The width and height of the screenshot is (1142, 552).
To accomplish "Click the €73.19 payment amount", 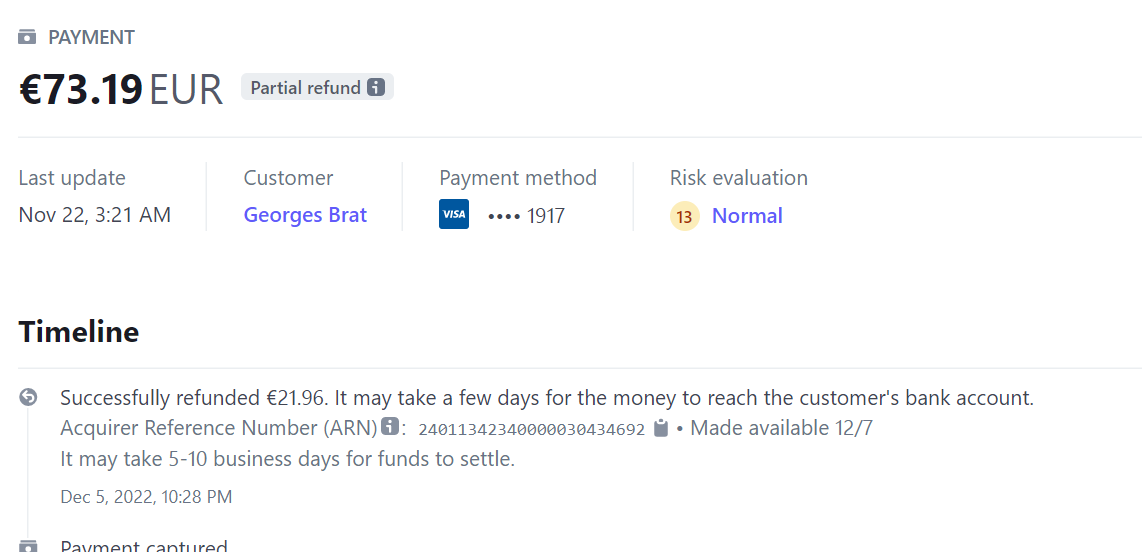I will 81,90.
